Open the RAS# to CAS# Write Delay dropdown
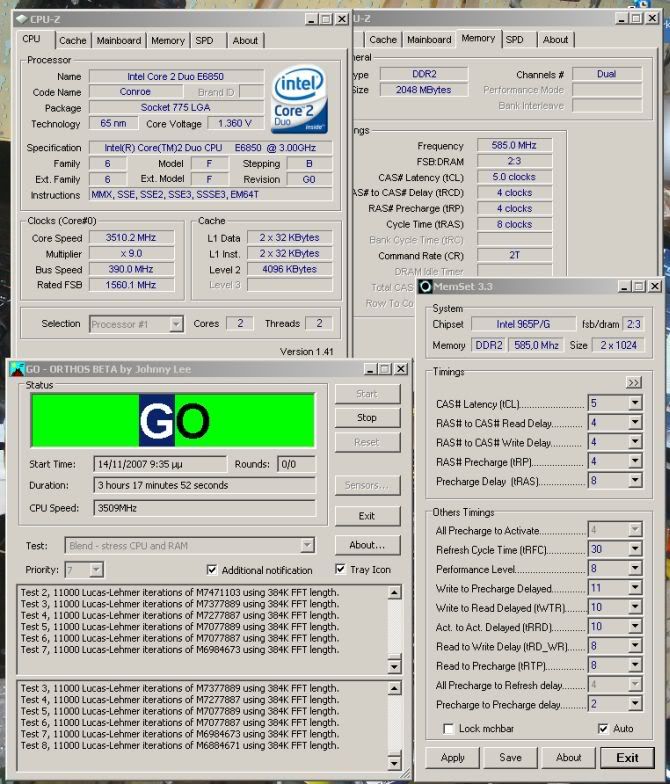Screen dimensions: 670x784 point(634,442)
